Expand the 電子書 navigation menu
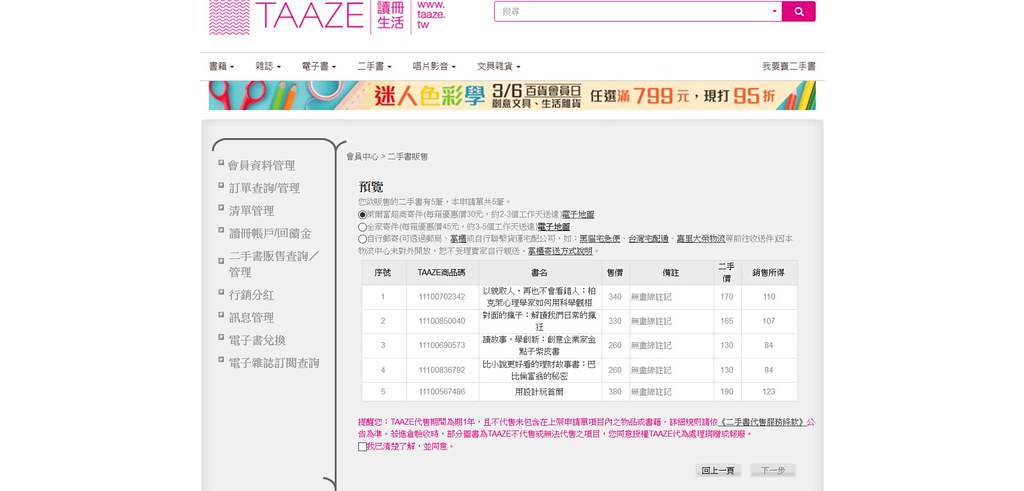The image size is (1024, 491). click(x=319, y=67)
